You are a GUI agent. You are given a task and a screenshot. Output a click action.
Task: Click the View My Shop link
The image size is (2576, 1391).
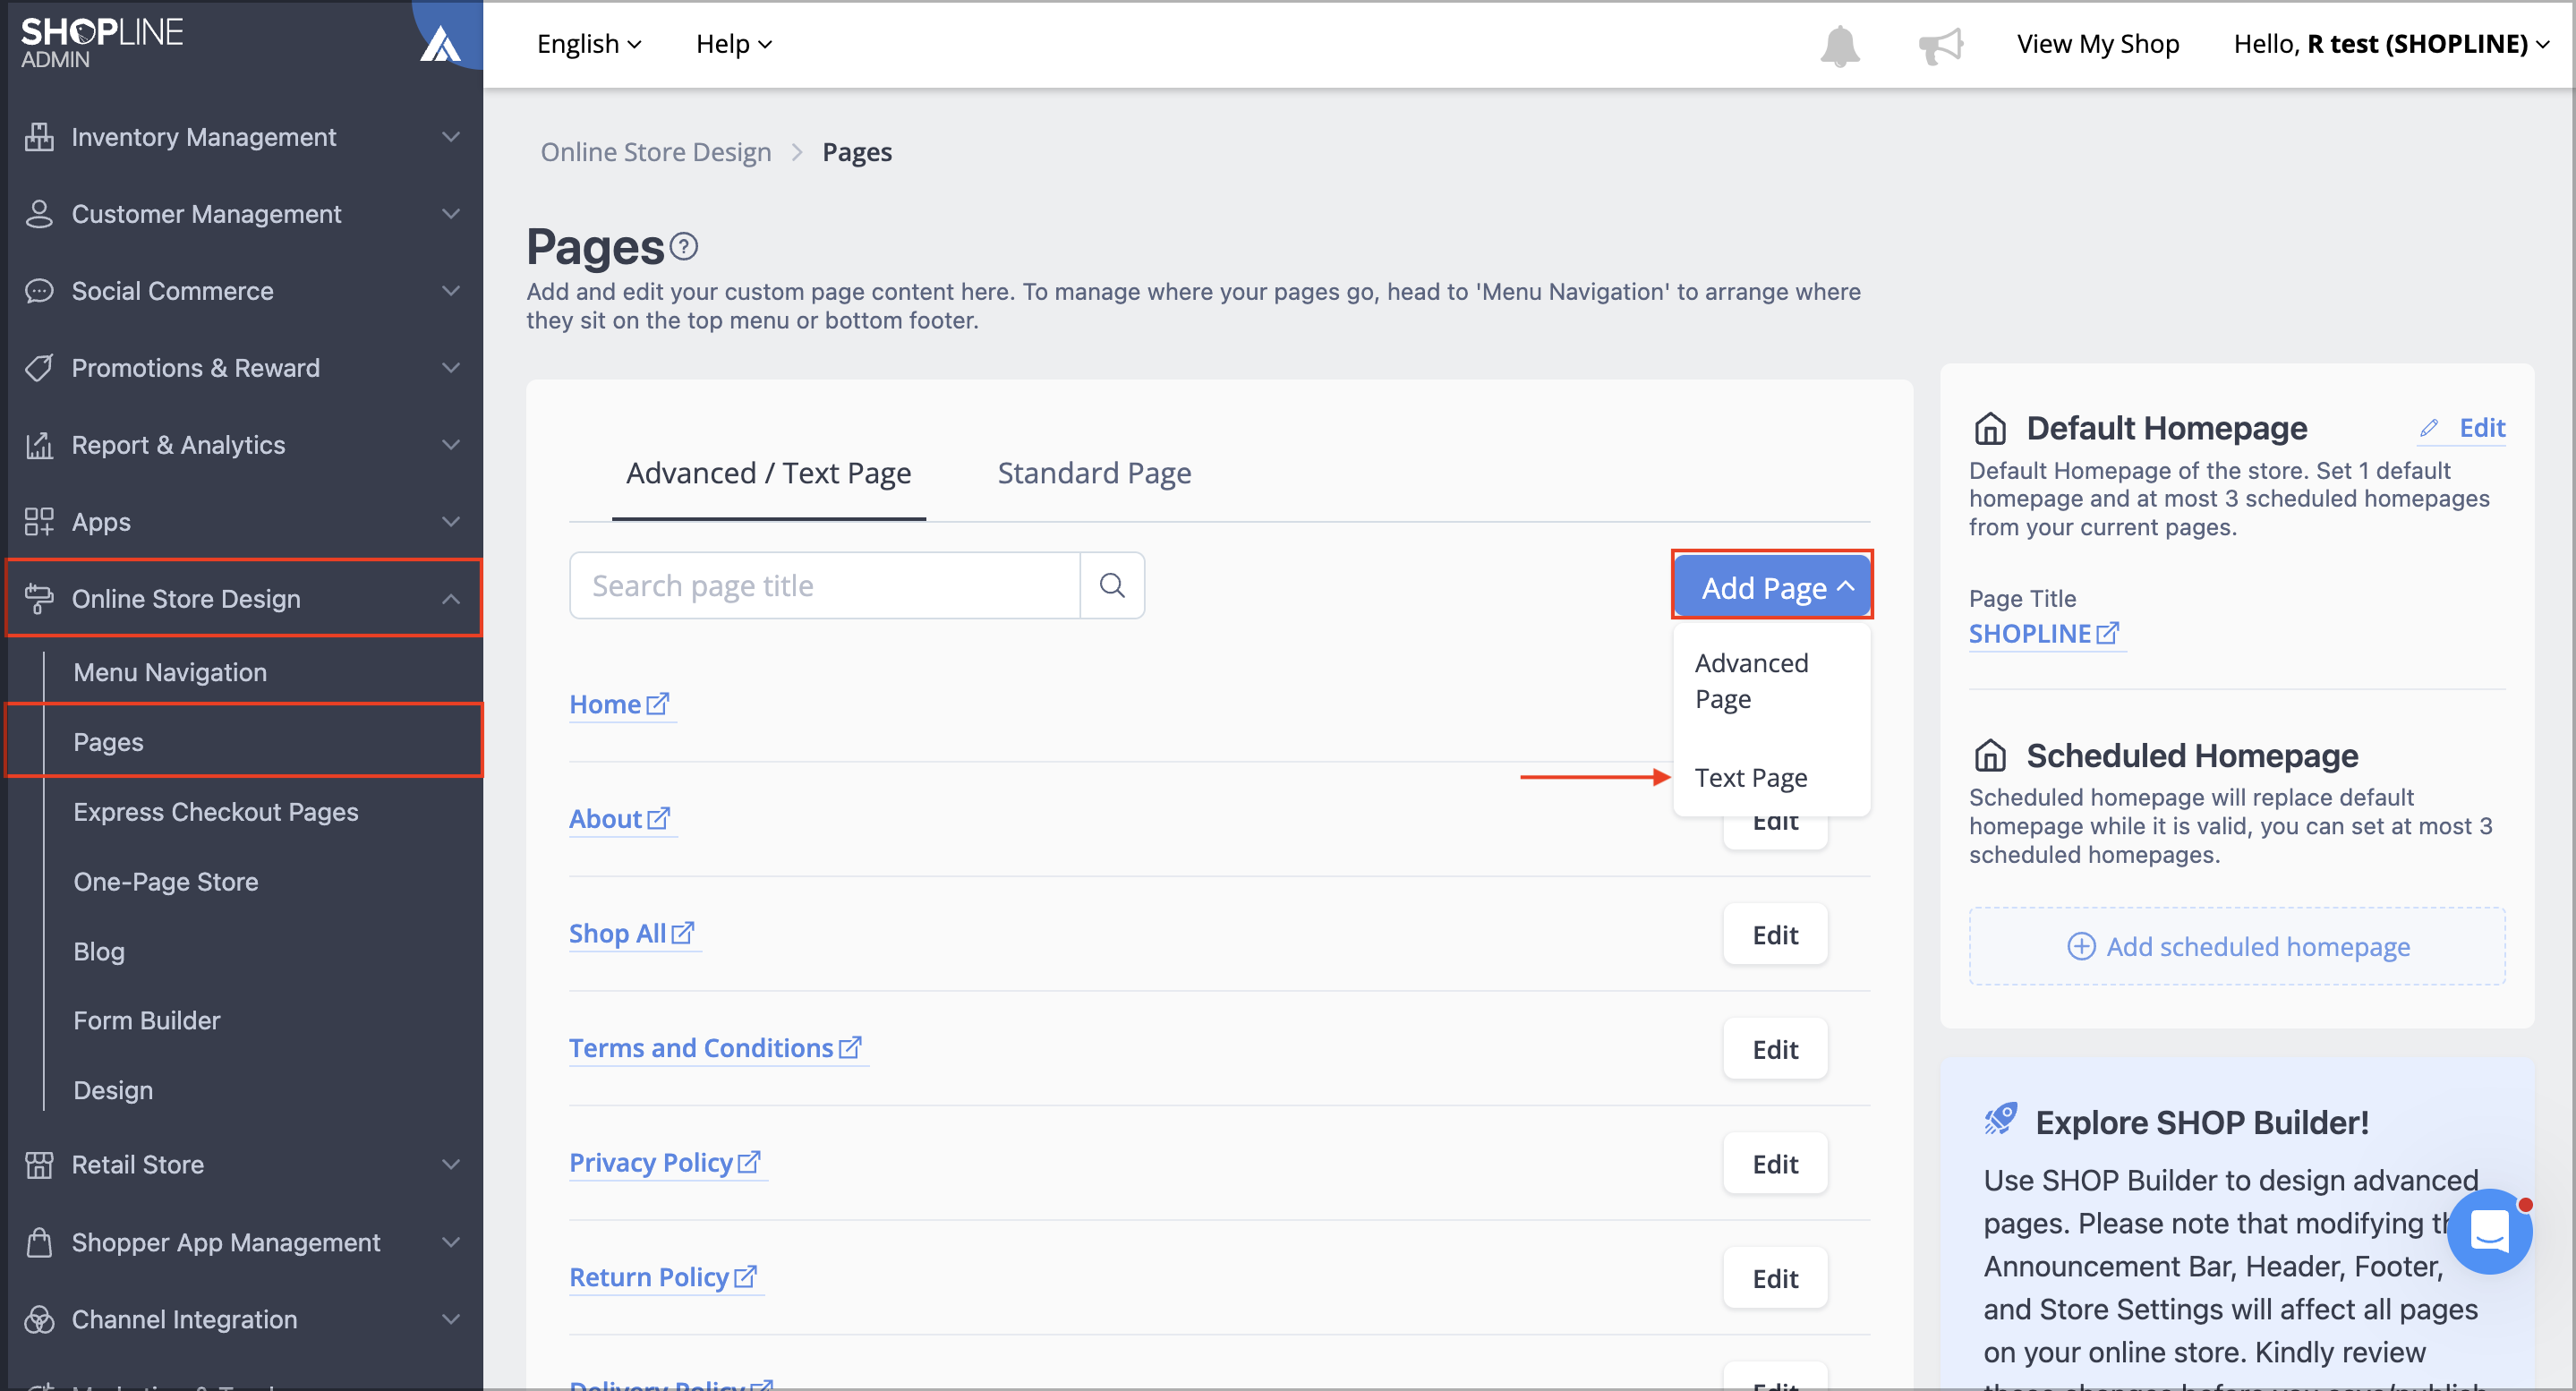coord(2097,44)
